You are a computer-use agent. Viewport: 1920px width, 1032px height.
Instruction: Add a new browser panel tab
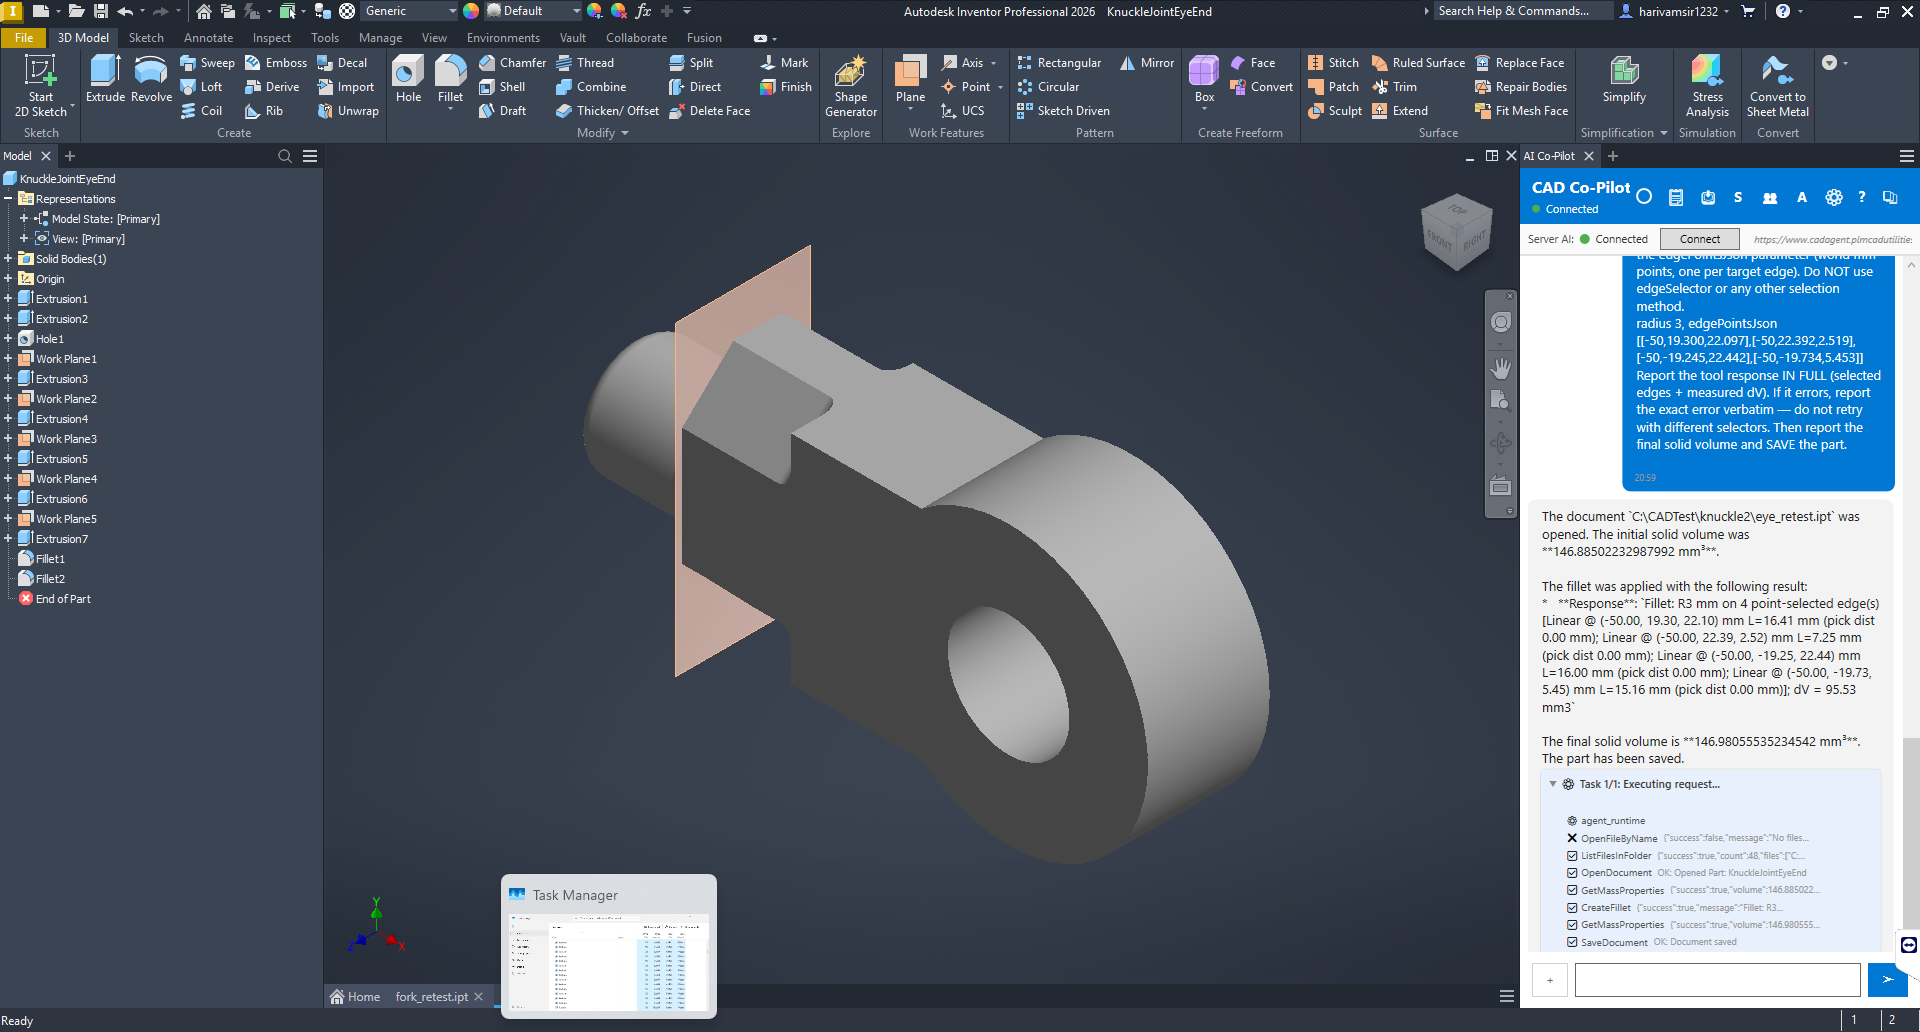click(x=70, y=156)
